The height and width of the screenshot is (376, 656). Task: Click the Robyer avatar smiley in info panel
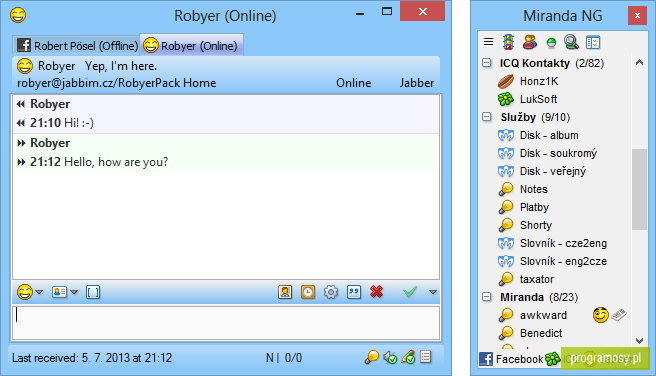click(25, 66)
